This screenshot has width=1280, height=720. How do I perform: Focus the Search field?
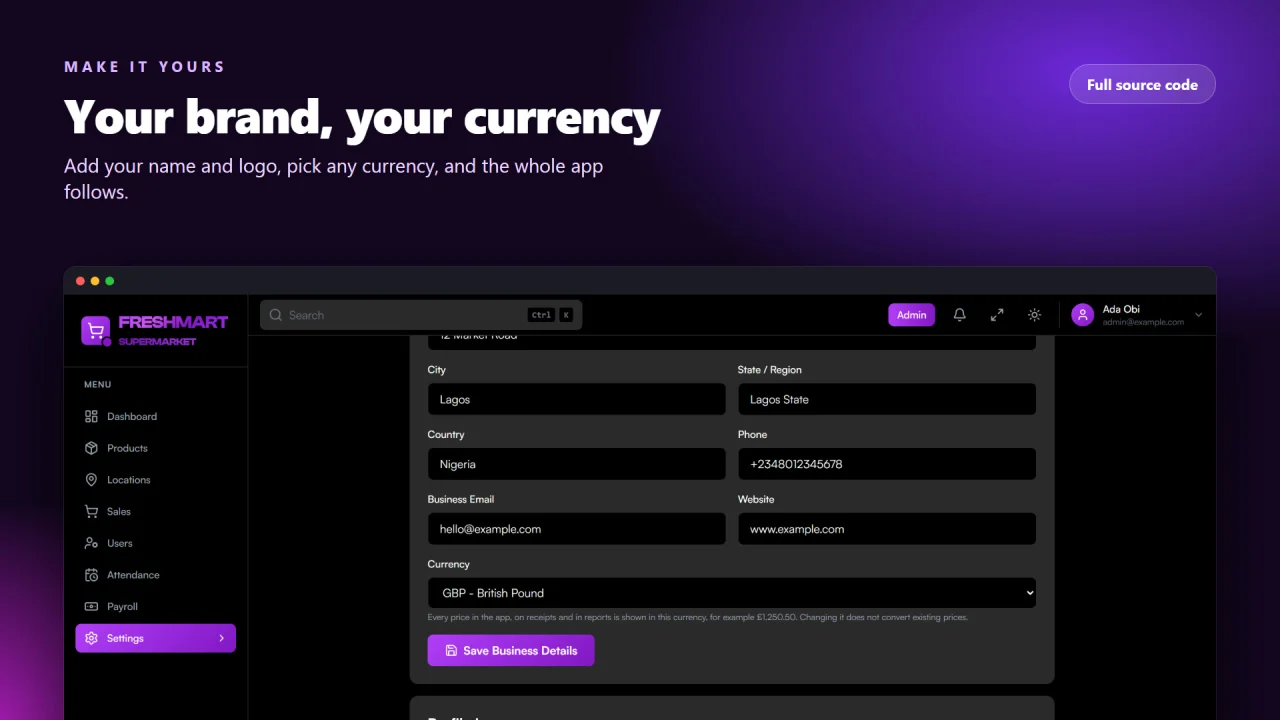click(421, 315)
